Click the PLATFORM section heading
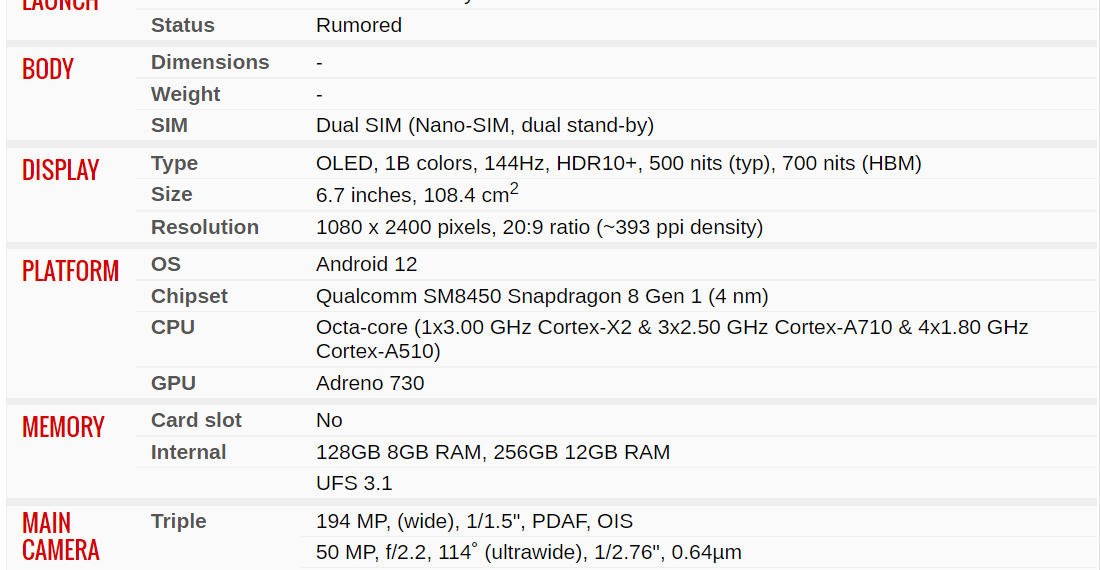Viewport: 1100px width, 570px height. pyautogui.click(x=70, y=271)
